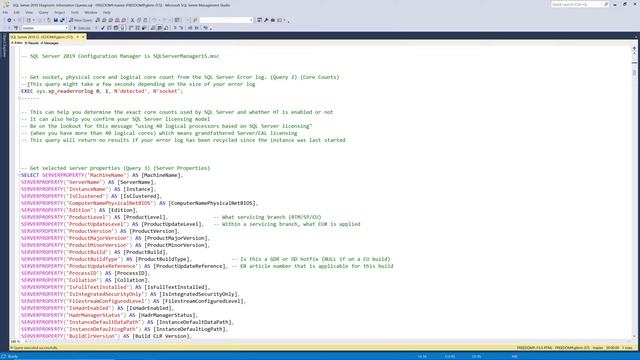Open the Help menu
The height and width of the screenshot is (360, 640).
click(107, 12)
